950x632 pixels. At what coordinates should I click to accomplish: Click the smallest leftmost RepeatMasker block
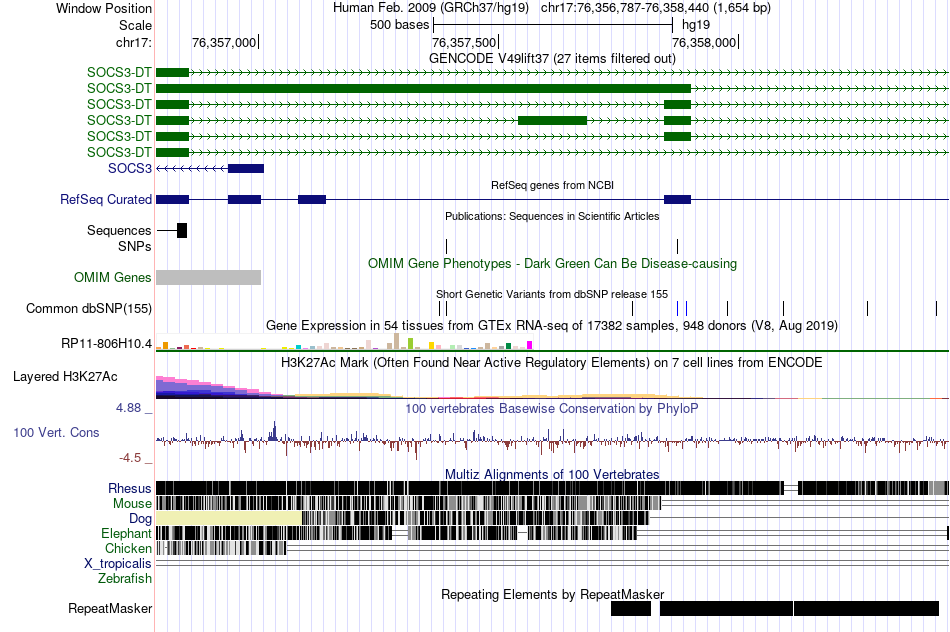click(x=631, y=608)
